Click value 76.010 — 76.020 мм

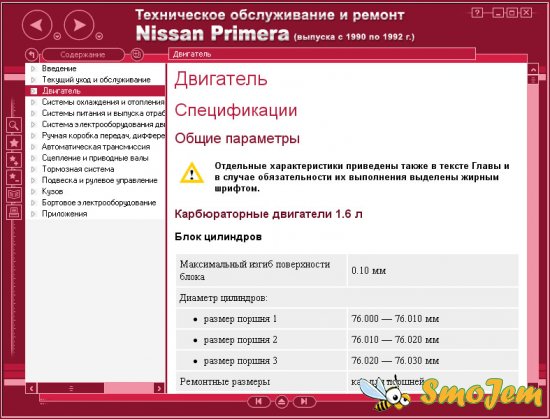tap(395, 340)
